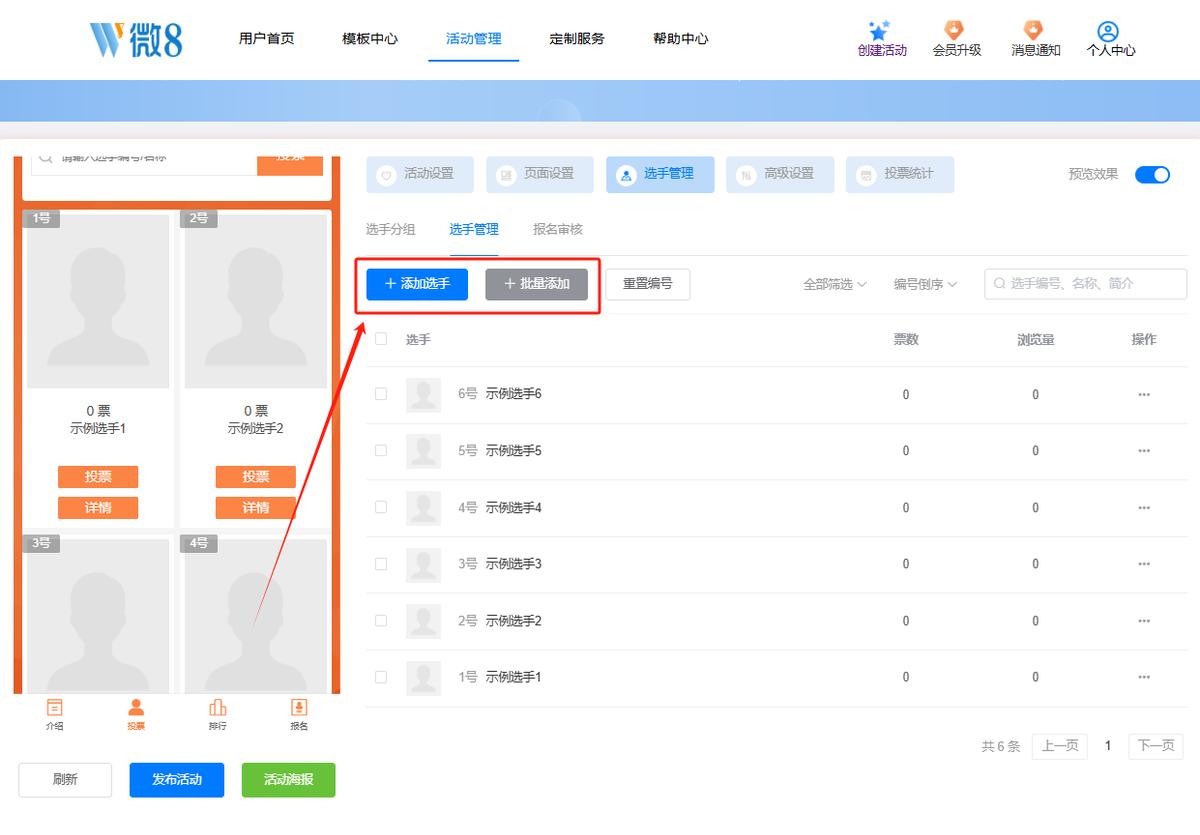Screen dimensions: 1200x835
Task: Click avatar thumbnail of 示例选手6 row
Action: tap(423, 395)
